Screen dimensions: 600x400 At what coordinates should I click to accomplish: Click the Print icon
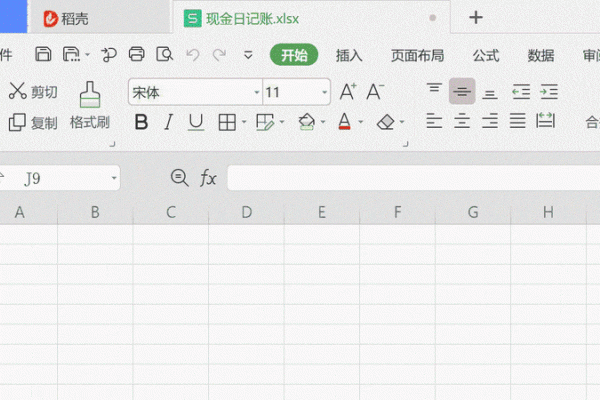[137, 54]
